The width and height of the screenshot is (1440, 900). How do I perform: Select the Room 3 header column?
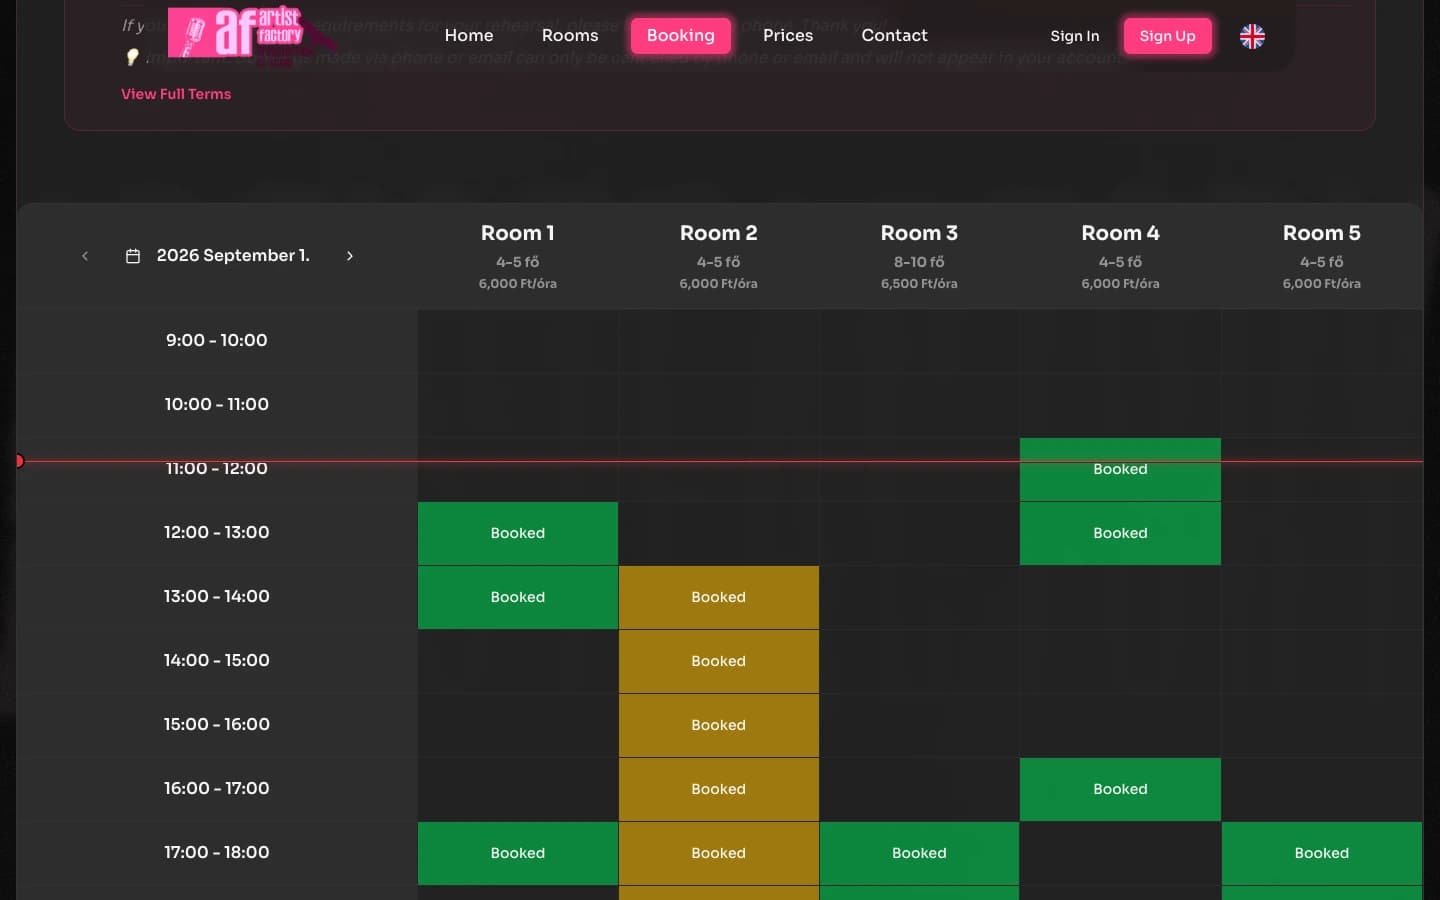point(919,257)
